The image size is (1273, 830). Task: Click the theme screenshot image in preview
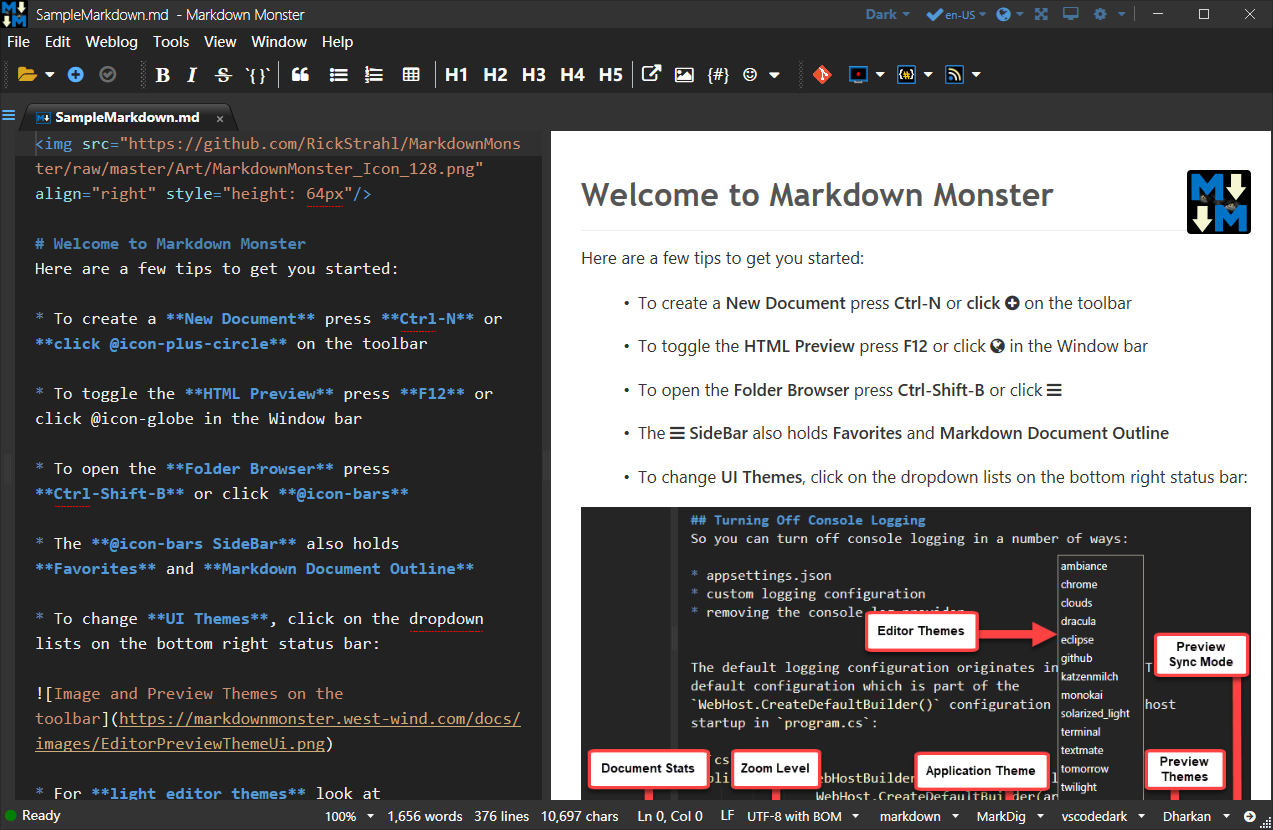[915, 653]
